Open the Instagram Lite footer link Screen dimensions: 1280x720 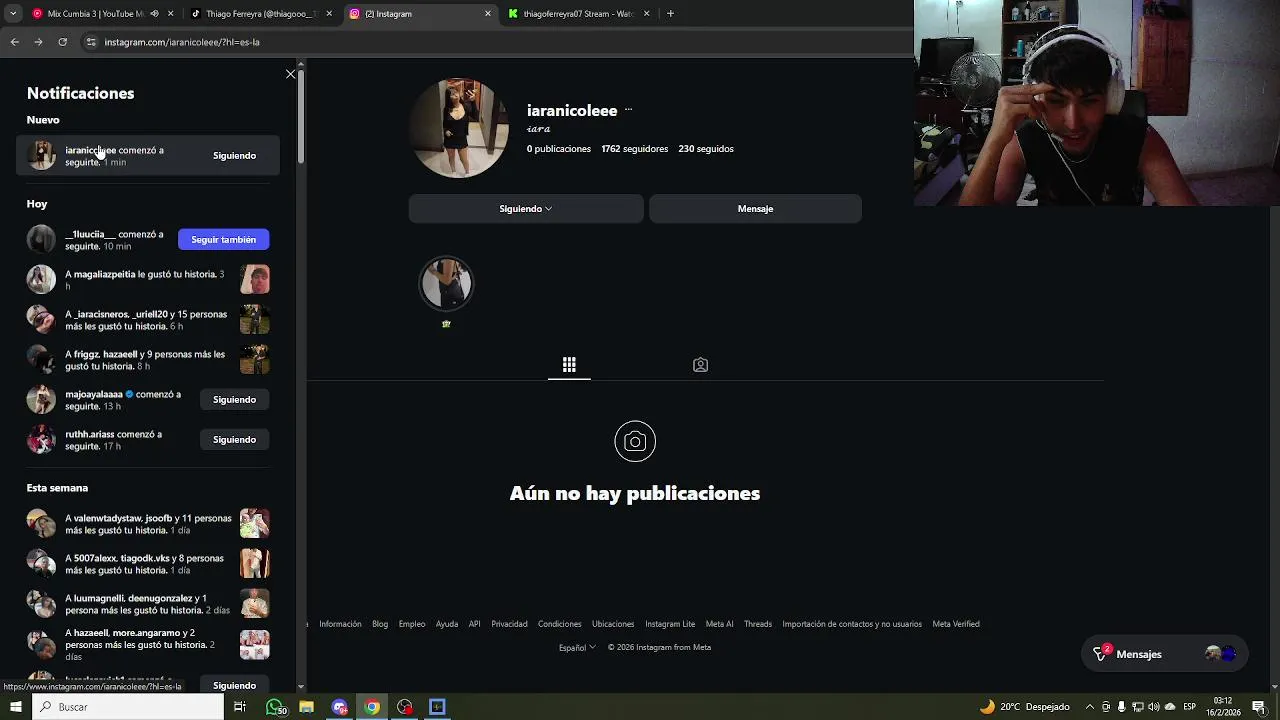coord(670,624)
